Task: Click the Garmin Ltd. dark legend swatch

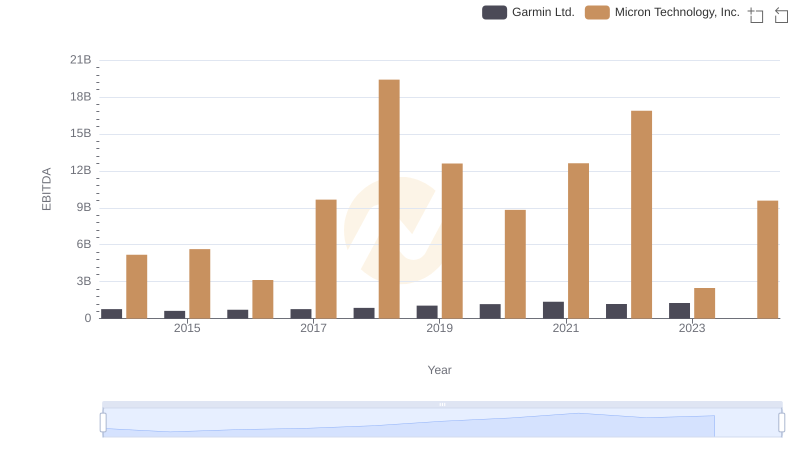Action: 494,12
